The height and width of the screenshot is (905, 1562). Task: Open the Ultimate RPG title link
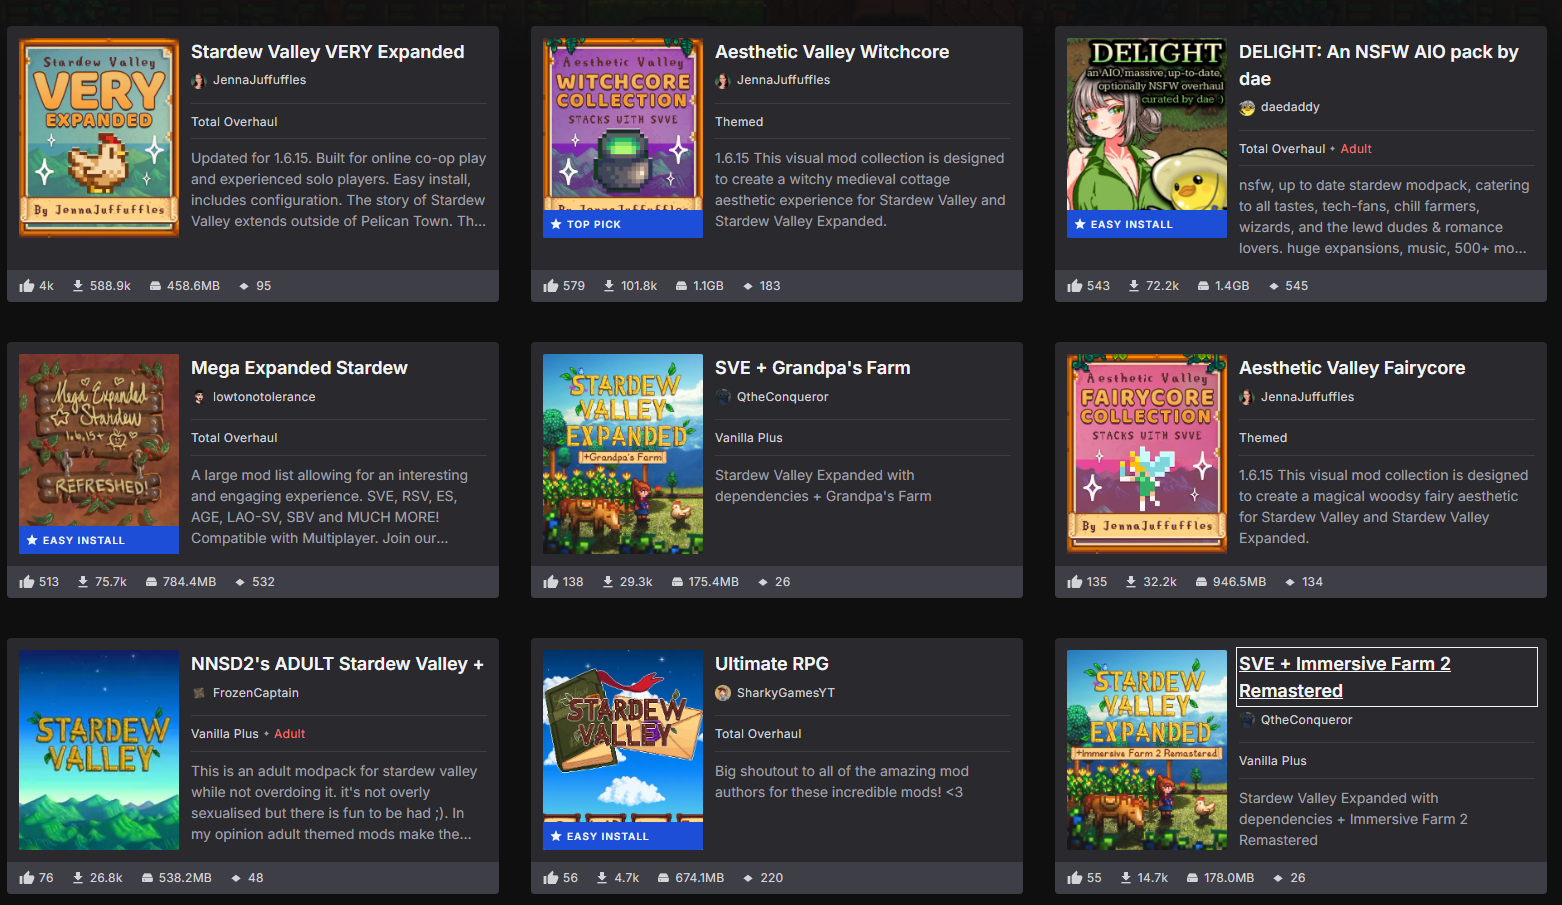(x=772, y=664)
